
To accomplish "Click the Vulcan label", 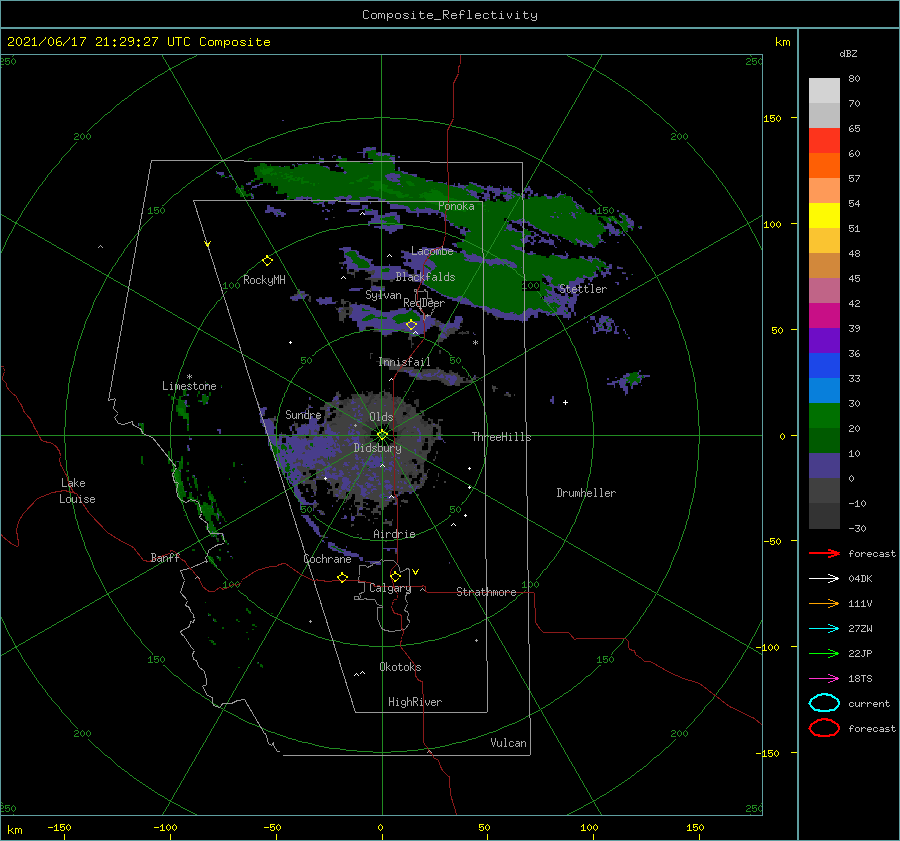I will click(508, 743).
